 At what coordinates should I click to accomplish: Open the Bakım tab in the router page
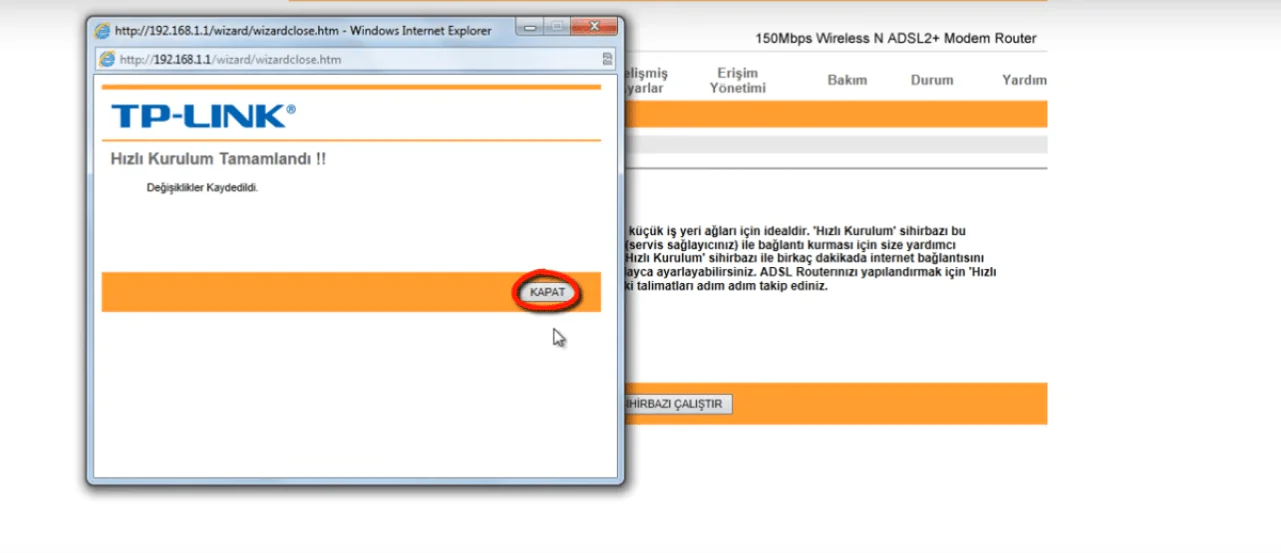[x=847, y=80]
